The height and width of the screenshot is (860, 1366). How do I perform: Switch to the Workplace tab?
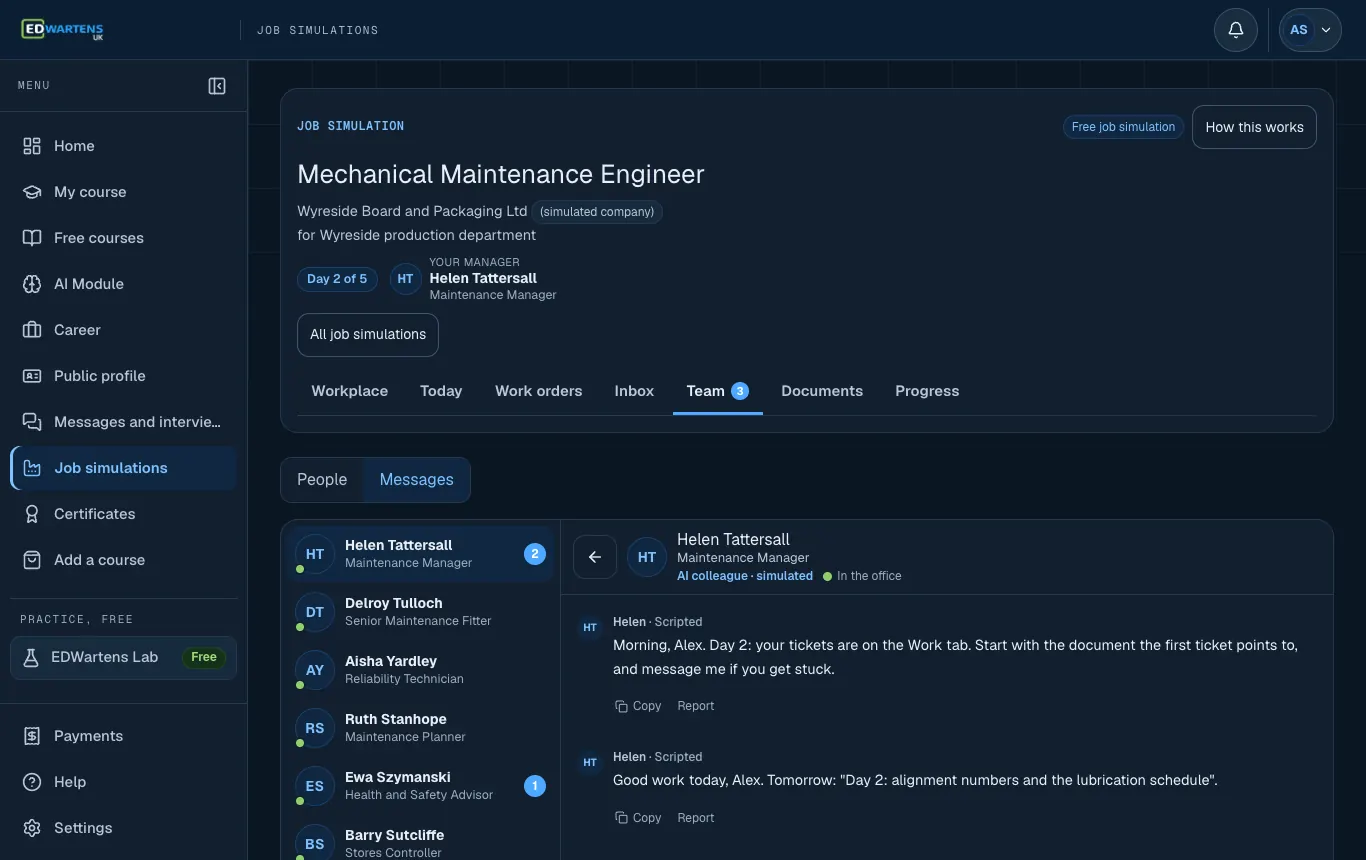(350, 391)
